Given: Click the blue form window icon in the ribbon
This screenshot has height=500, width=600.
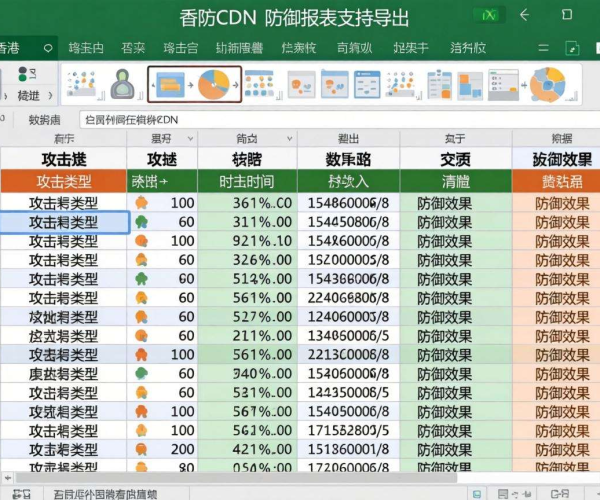Looking at the screenshot, I should pos(367,85).
